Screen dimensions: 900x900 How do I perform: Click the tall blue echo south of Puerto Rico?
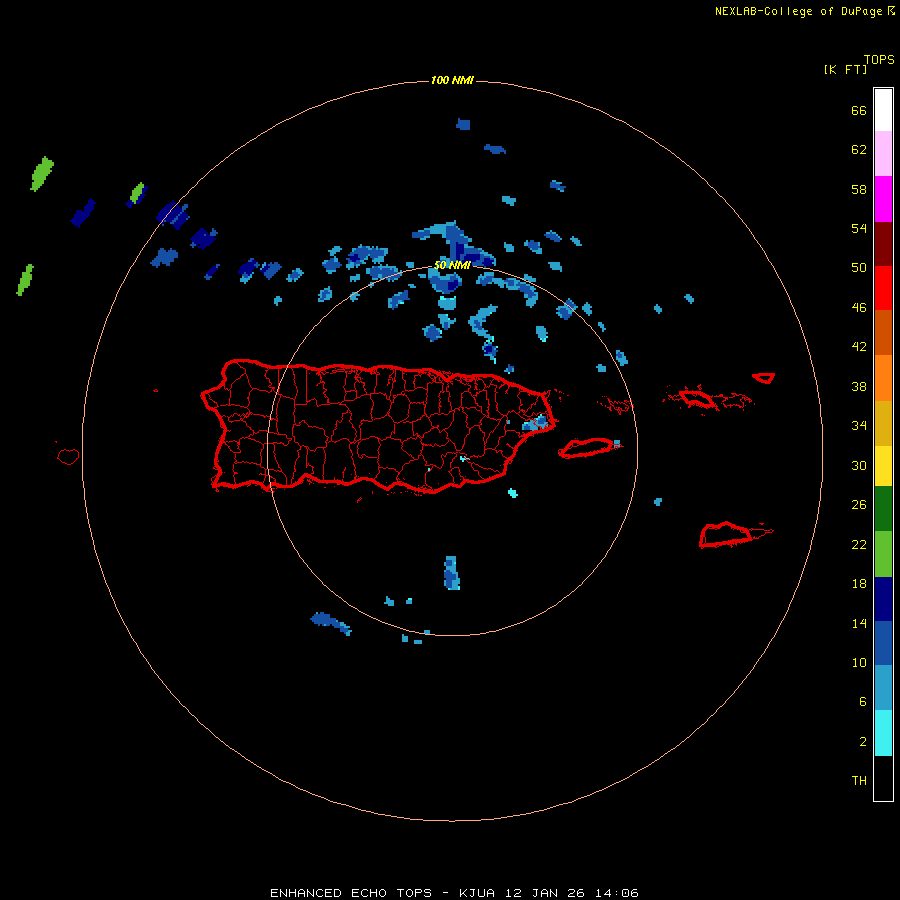[452, 573]
